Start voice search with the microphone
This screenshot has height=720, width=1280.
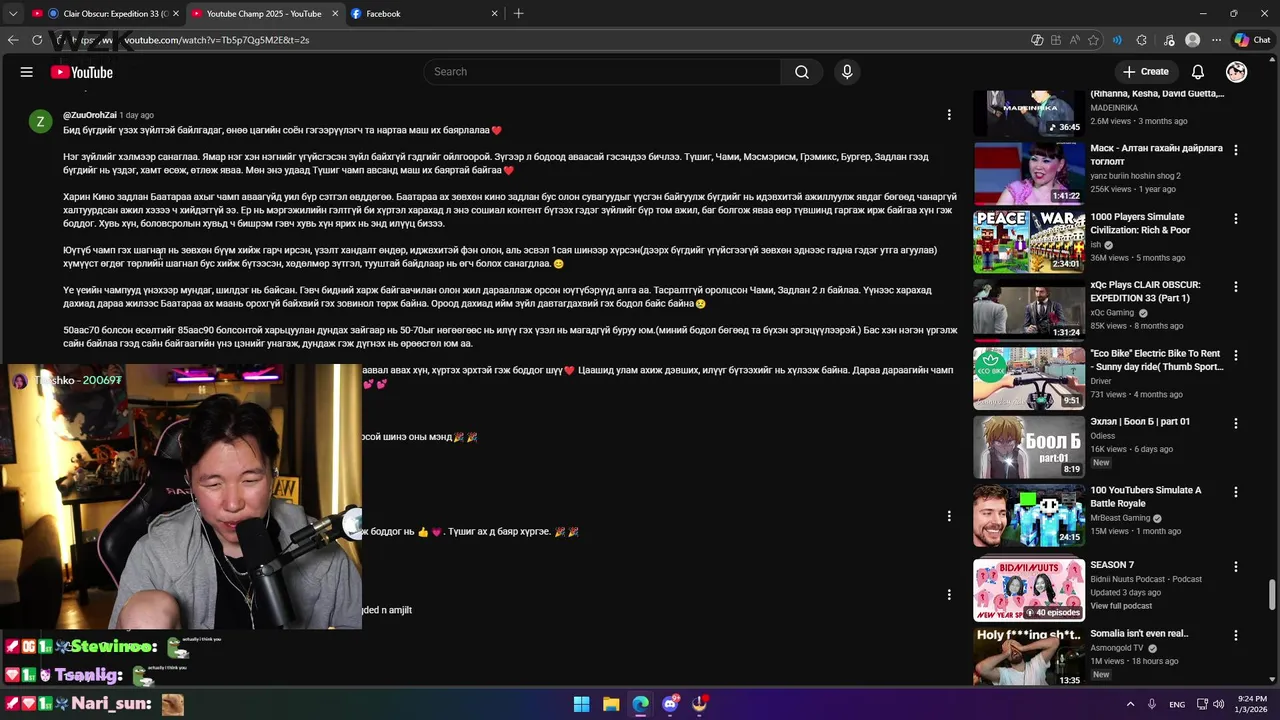click(847, 72)
